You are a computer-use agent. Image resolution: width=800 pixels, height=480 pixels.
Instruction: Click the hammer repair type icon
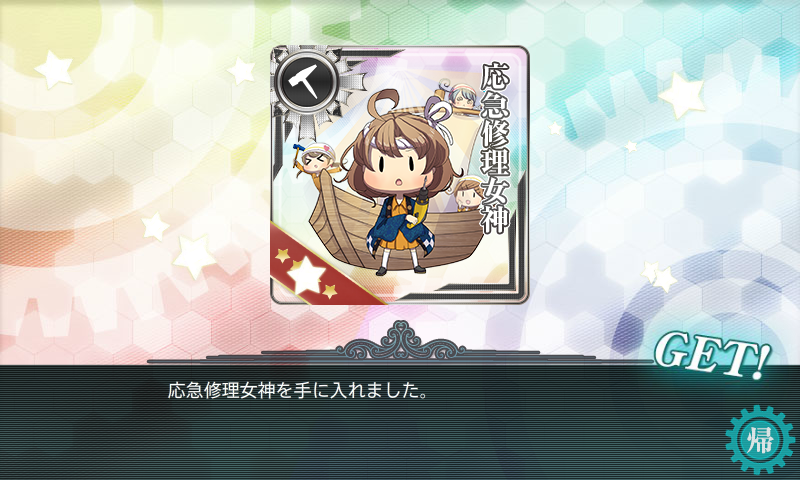(304, 80)
